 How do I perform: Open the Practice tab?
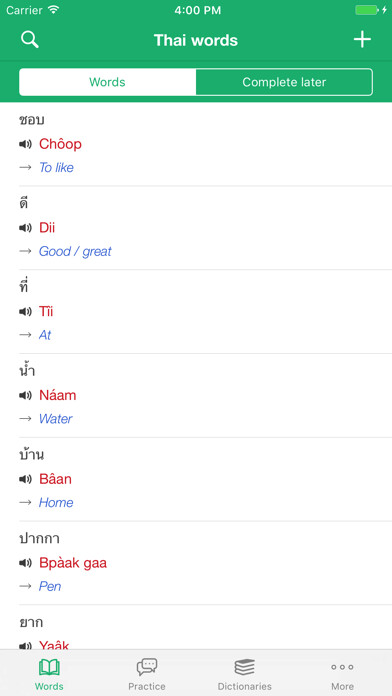click(x=147, y=674)
